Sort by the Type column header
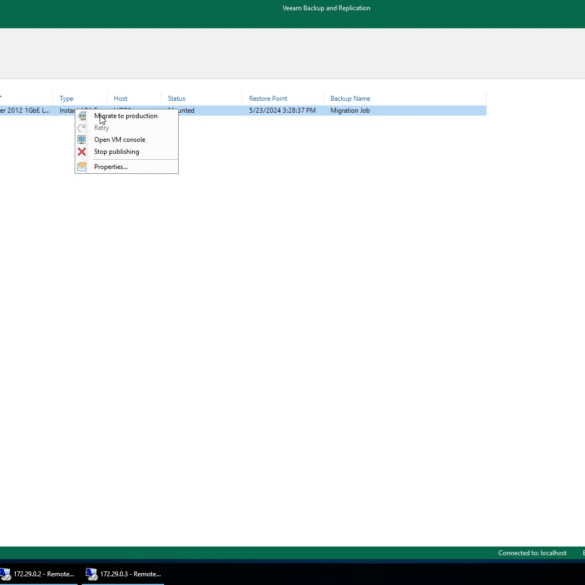 point(66,98)
